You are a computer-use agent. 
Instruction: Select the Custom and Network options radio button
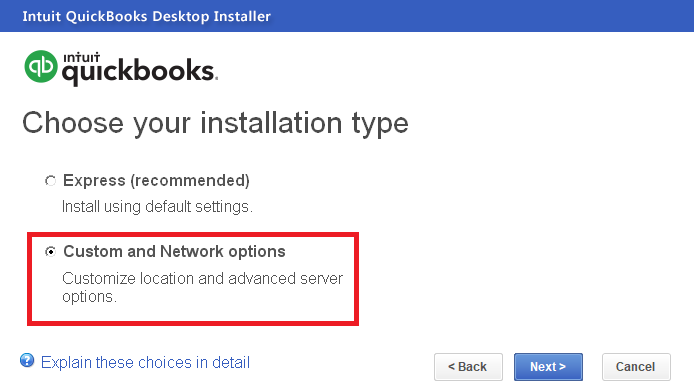click(x=50, y=252)
